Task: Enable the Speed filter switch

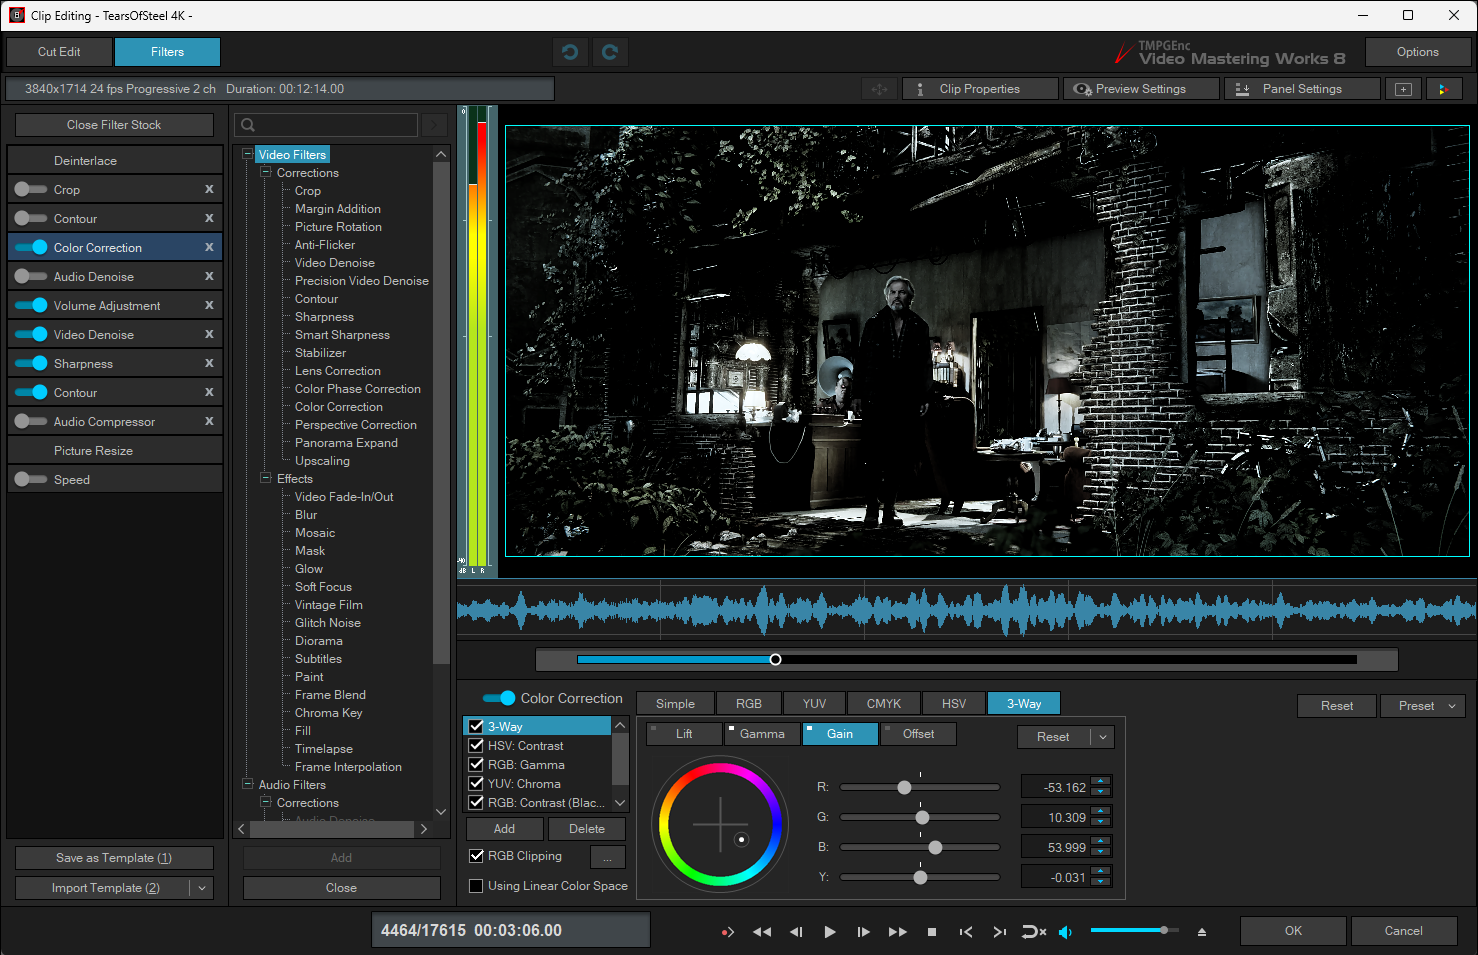Action: click(31, 479)
